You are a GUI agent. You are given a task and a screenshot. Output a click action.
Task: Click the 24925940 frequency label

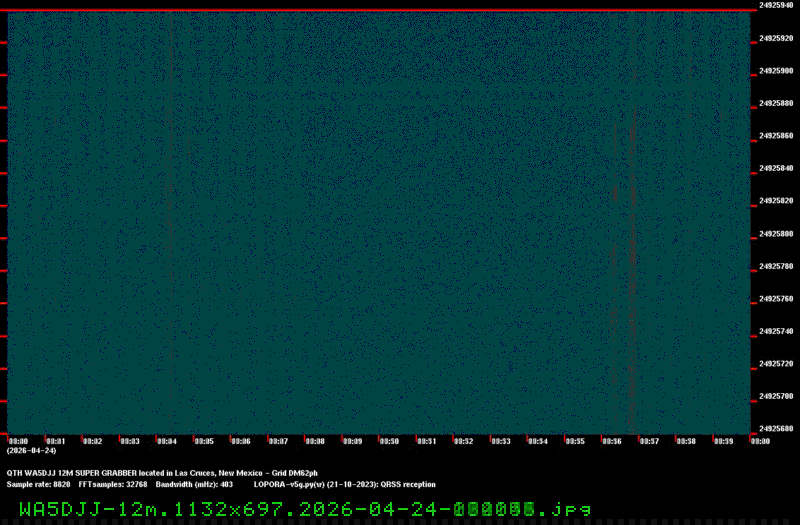pyautogui.click(x=776, y=5)
